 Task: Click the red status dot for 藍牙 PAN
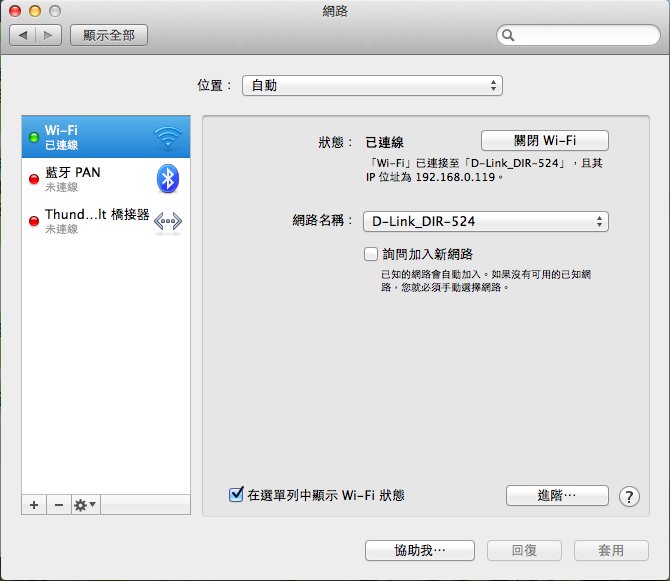[34, 179]
